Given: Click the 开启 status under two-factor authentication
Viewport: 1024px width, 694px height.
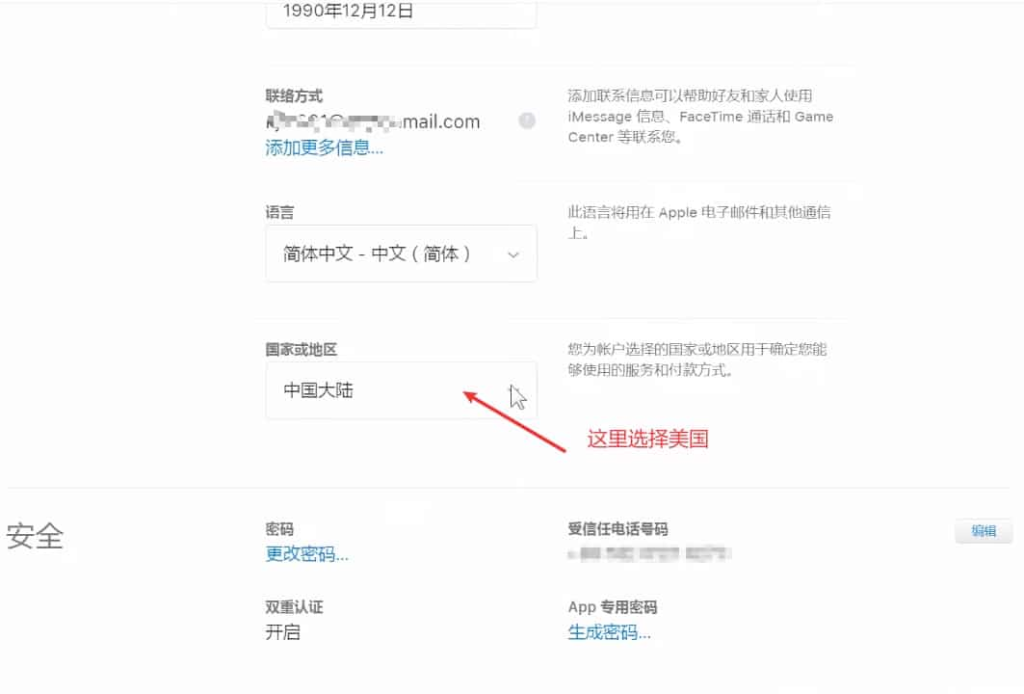Looking at the screenshot, I should click(283, 632).
